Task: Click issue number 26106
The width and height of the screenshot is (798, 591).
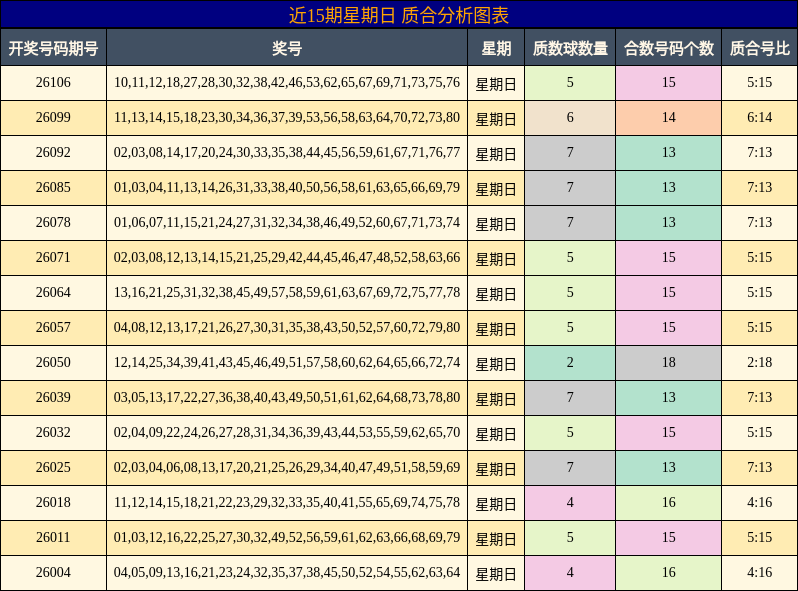Action: [53, 82]
